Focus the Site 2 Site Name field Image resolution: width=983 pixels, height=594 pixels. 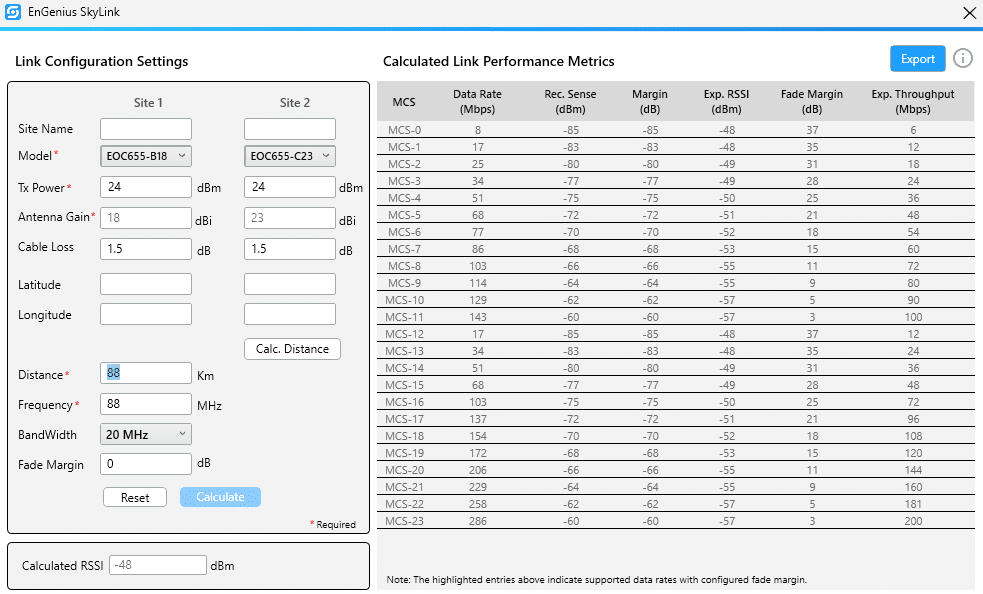click(290, 129)
